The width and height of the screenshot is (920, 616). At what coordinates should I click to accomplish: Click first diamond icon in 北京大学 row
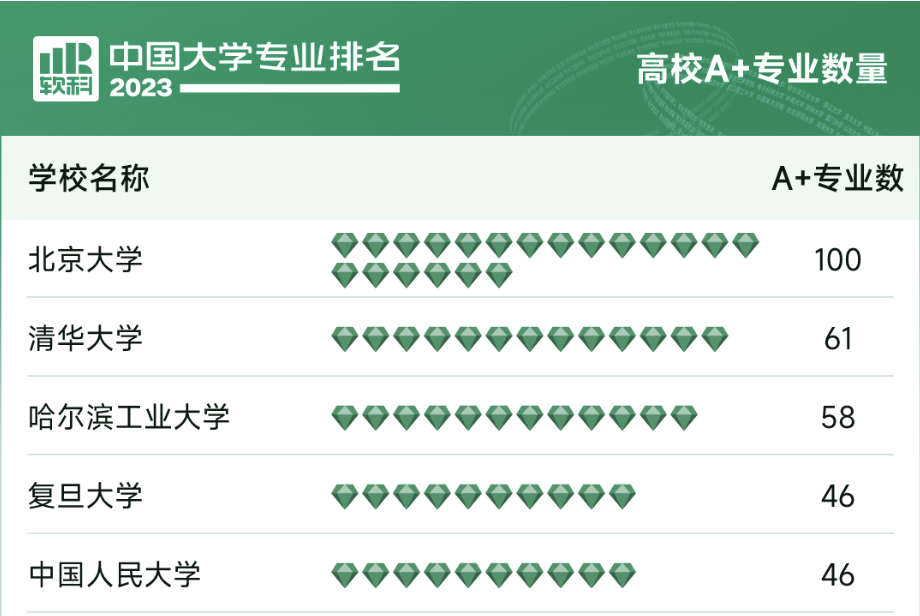pyautogui.click(x=344, y=244)
